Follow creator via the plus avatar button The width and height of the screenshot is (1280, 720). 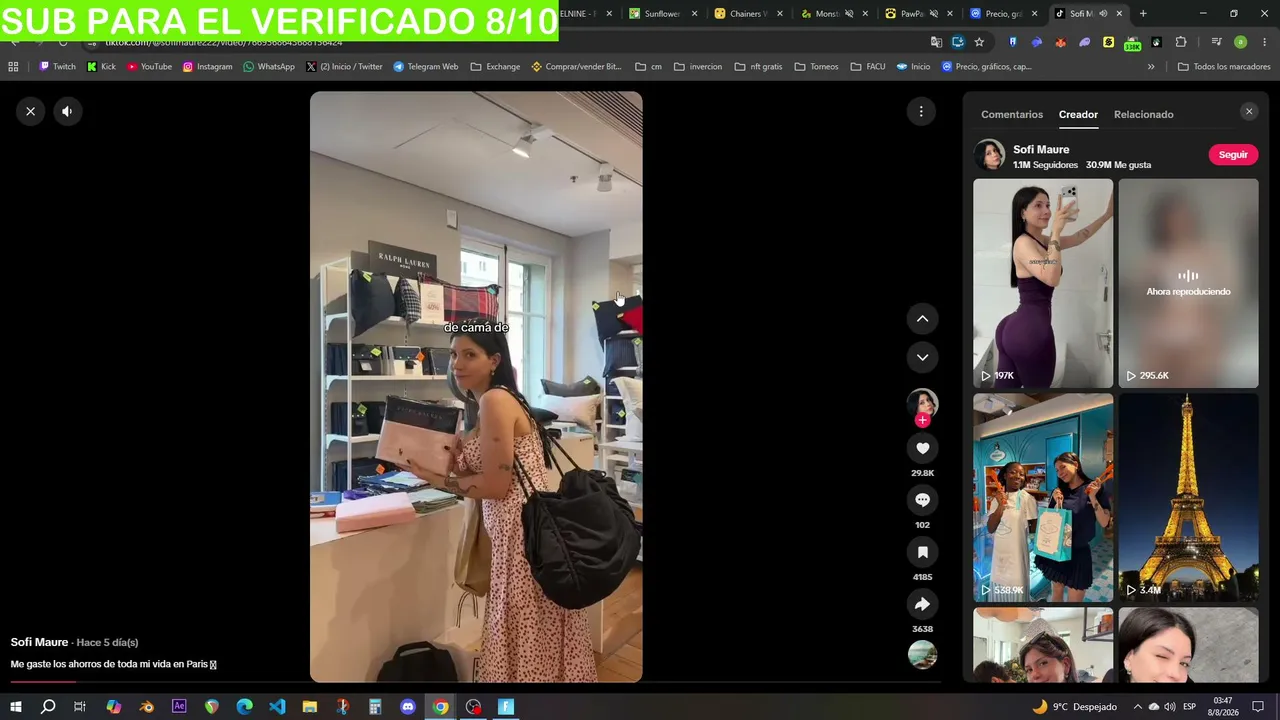[922, 420]
